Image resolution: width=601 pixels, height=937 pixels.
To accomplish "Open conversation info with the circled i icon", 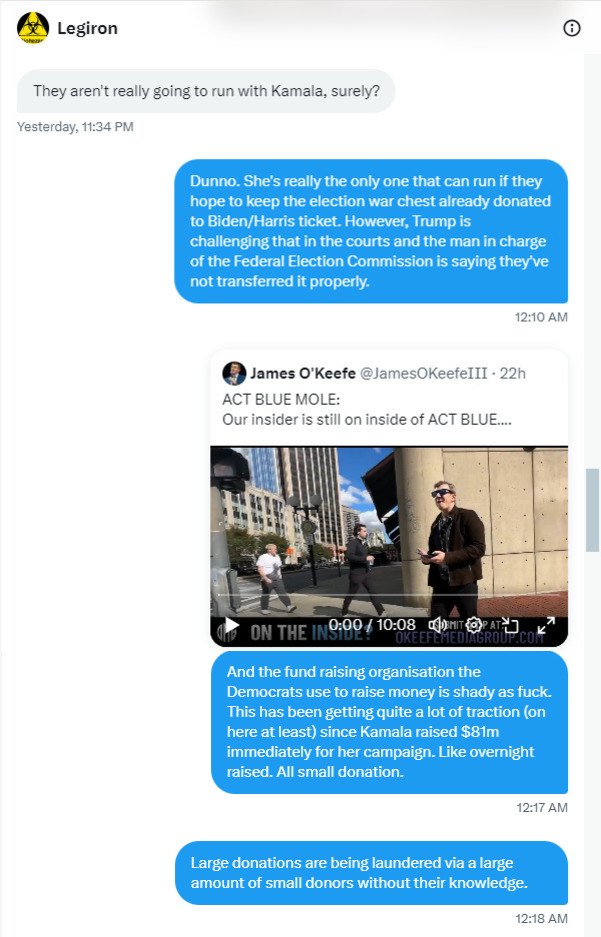I will [x=572, y=28].
